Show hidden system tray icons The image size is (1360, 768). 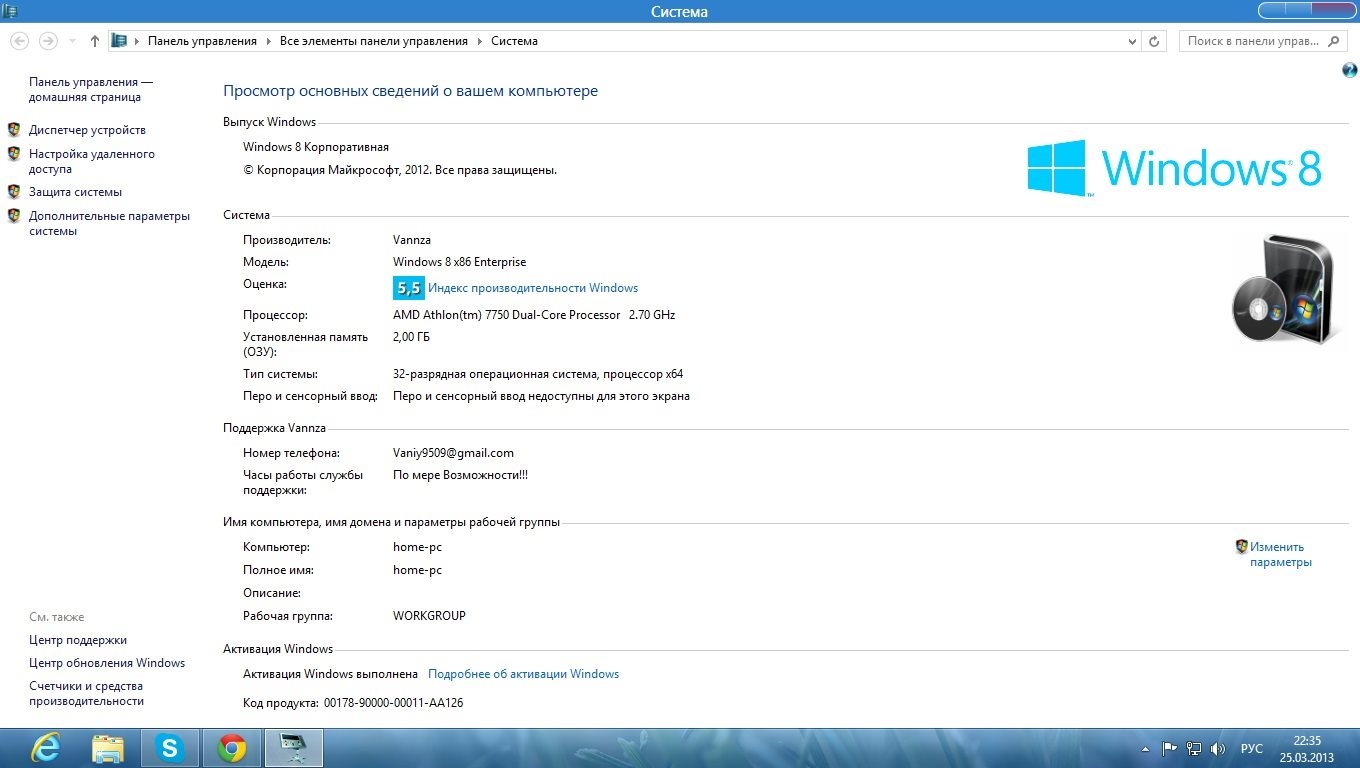(1145, 749)
